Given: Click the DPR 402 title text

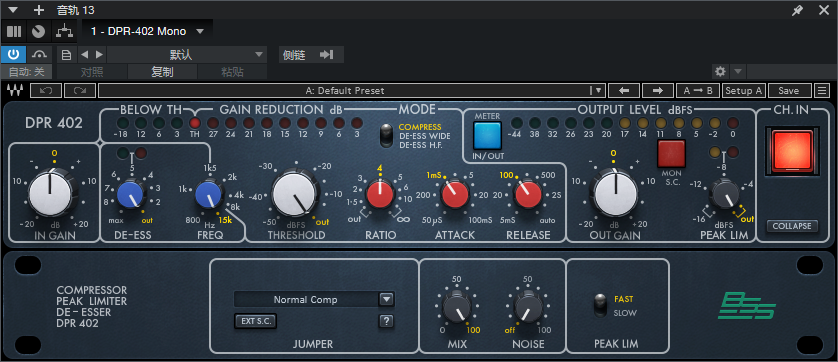Looking at the screenshot, I should (x=54, y=123).
